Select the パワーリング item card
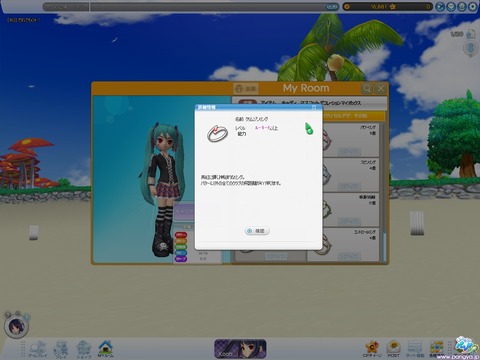The image size is (480, 360). (x=350, y=140)
